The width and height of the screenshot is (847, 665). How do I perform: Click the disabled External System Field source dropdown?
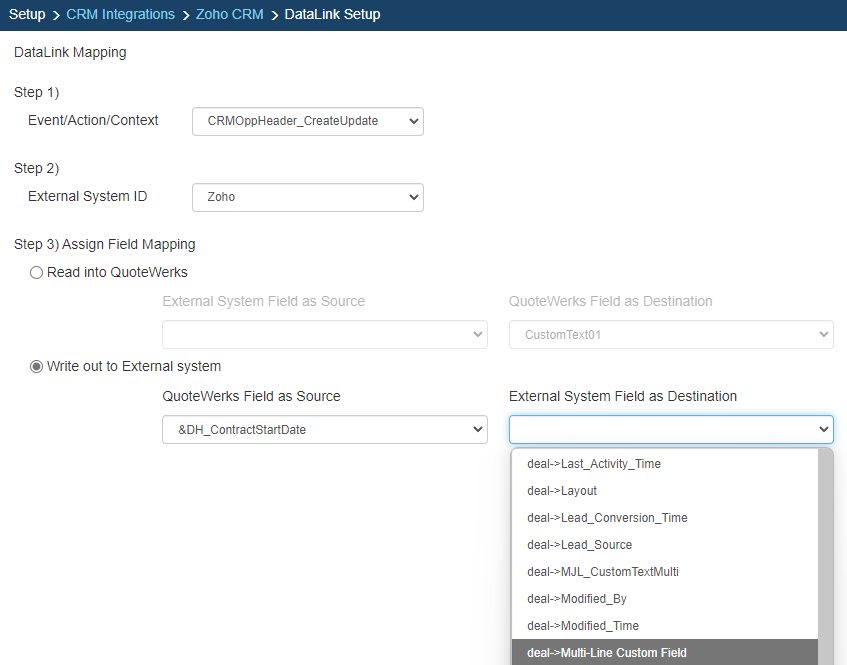(x=324, y=335)
